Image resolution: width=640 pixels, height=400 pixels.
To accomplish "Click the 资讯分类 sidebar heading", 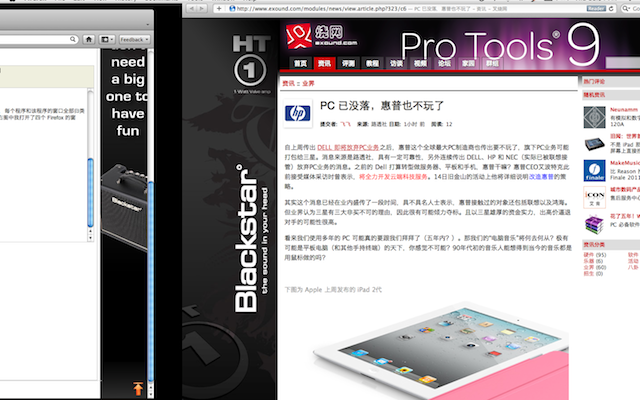I will click(594, 244).
